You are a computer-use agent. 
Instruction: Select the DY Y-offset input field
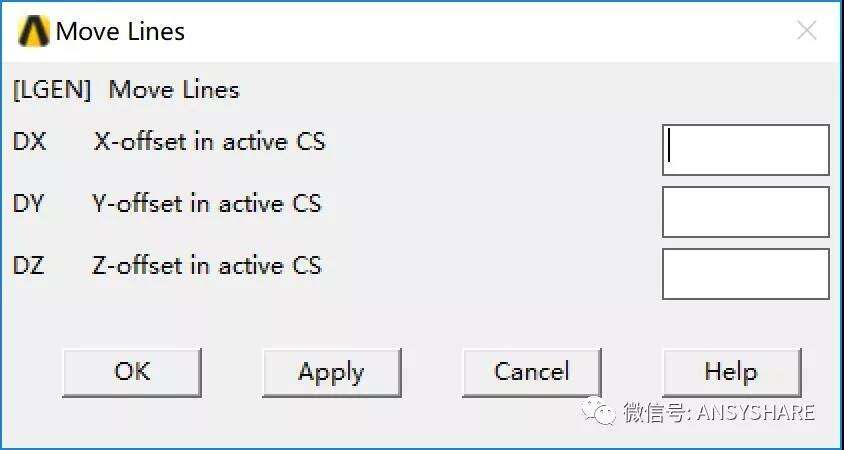click(x=745, y=212)
